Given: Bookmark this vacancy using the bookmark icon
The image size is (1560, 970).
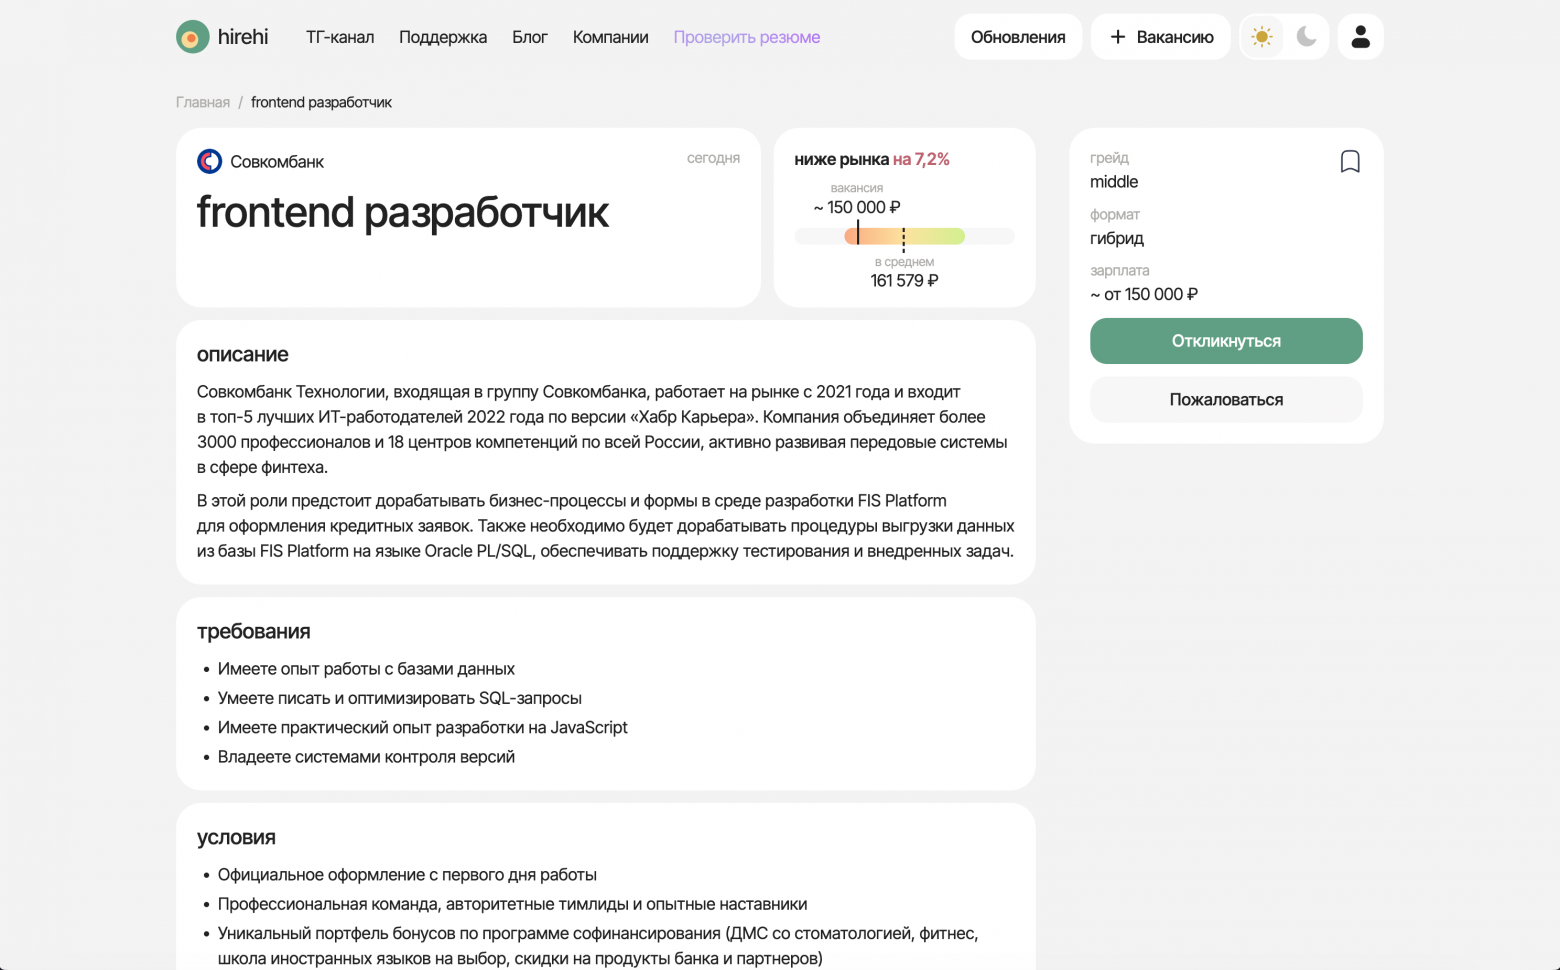Looking at the screenshot, I should pyautogui.click(x=1350, y=160).
